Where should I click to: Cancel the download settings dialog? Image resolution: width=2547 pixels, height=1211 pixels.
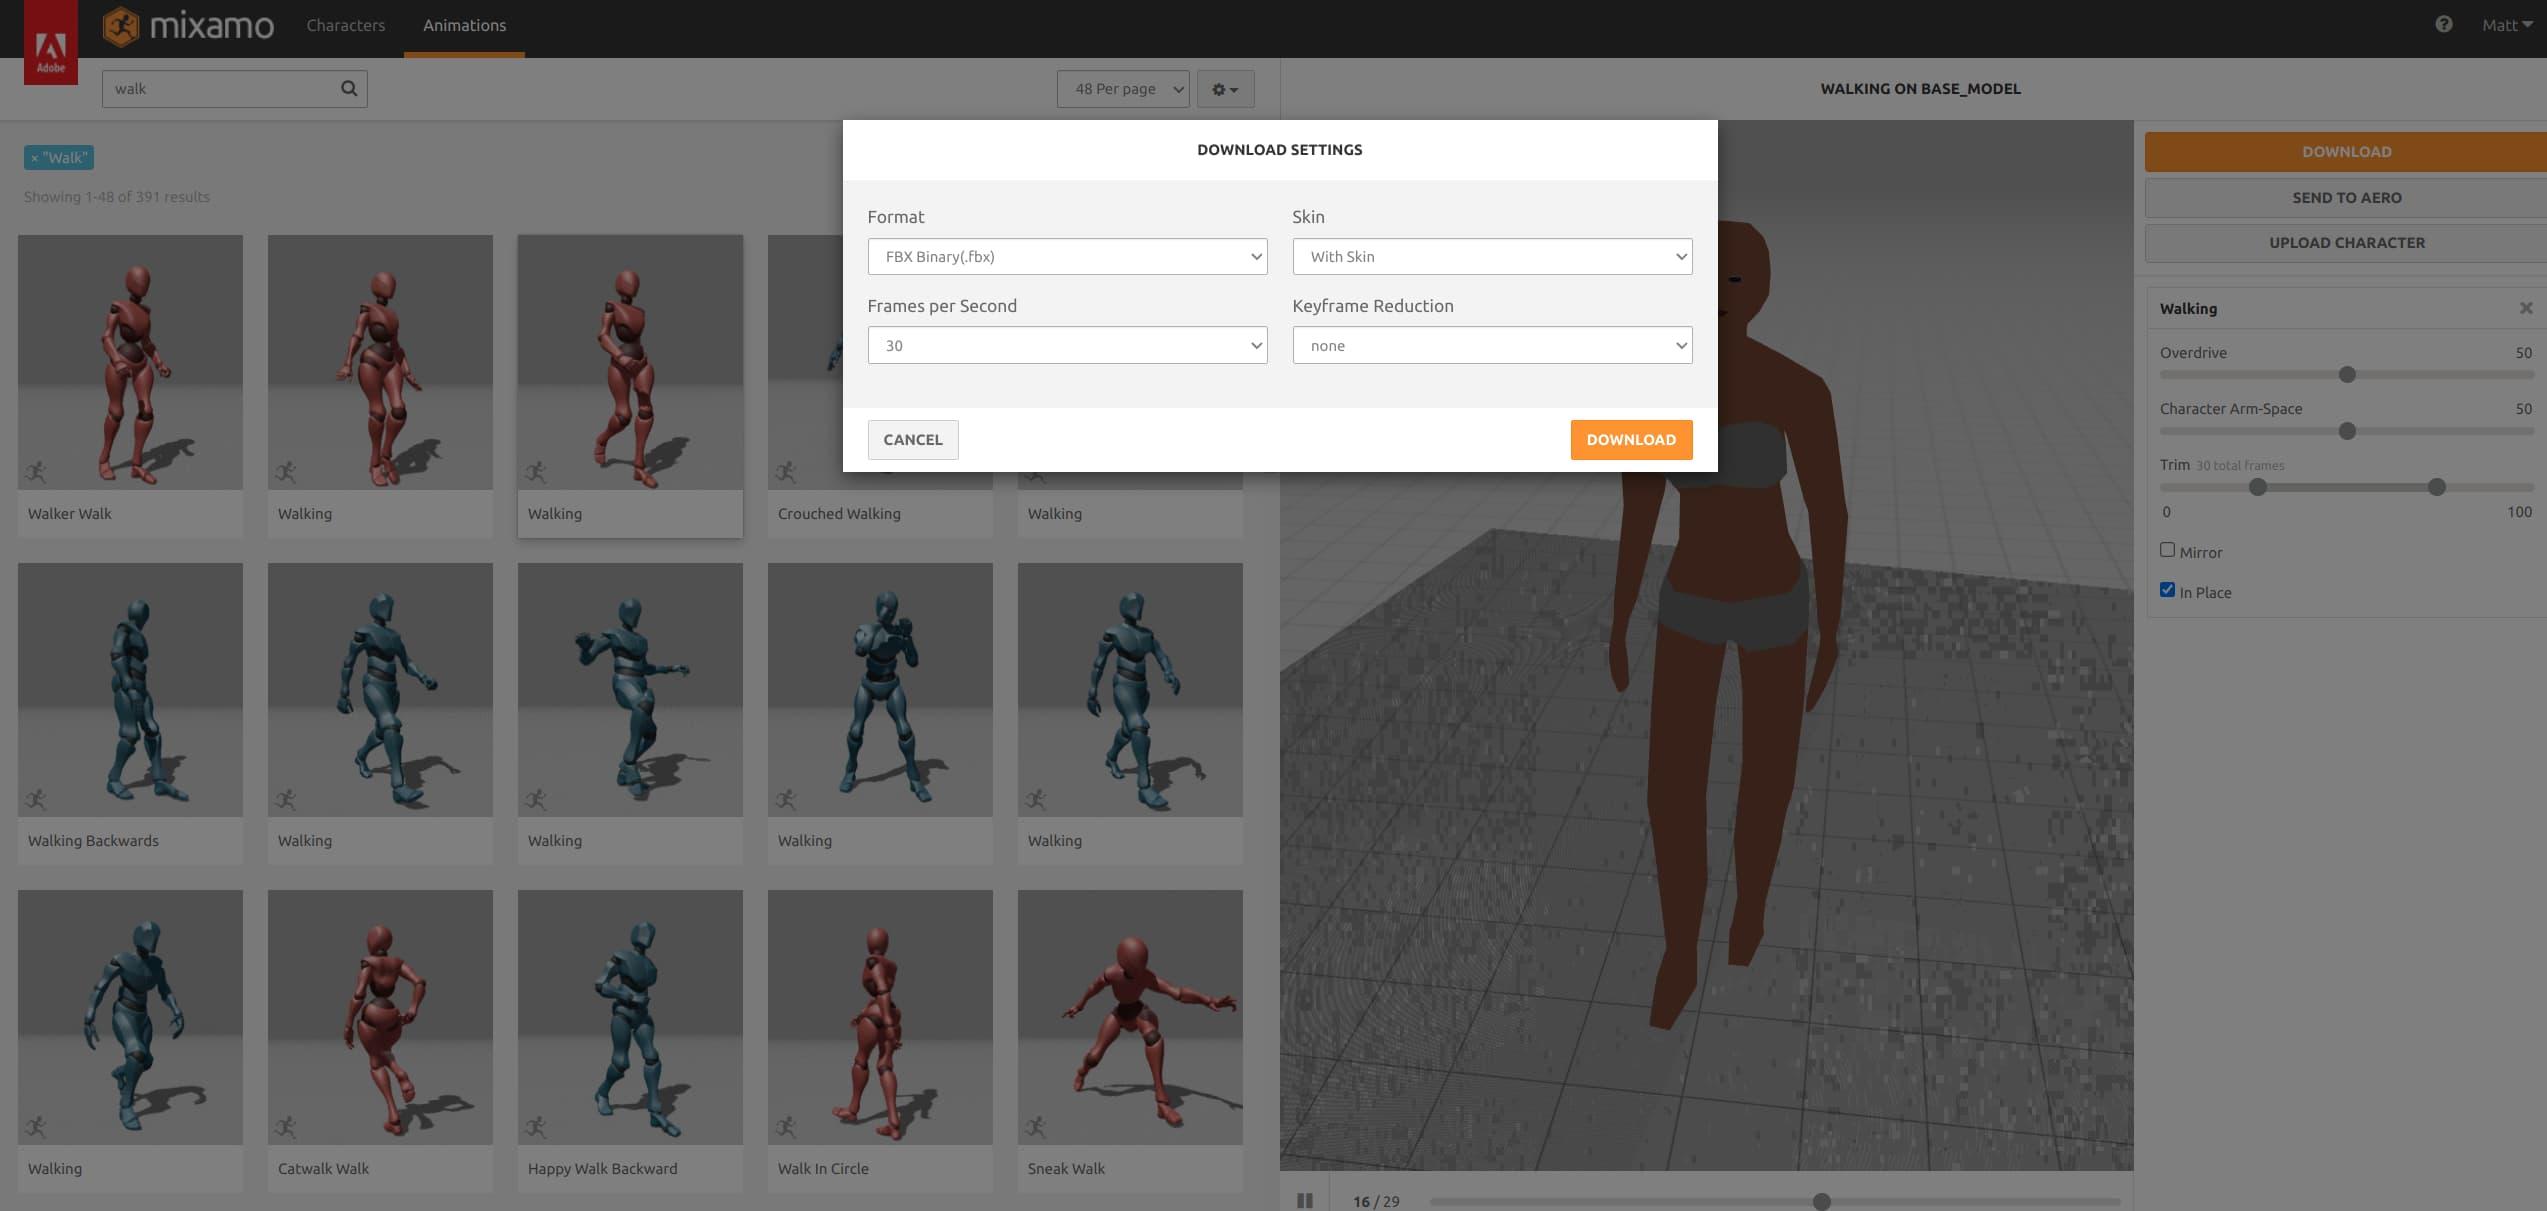tap(913, 440)
